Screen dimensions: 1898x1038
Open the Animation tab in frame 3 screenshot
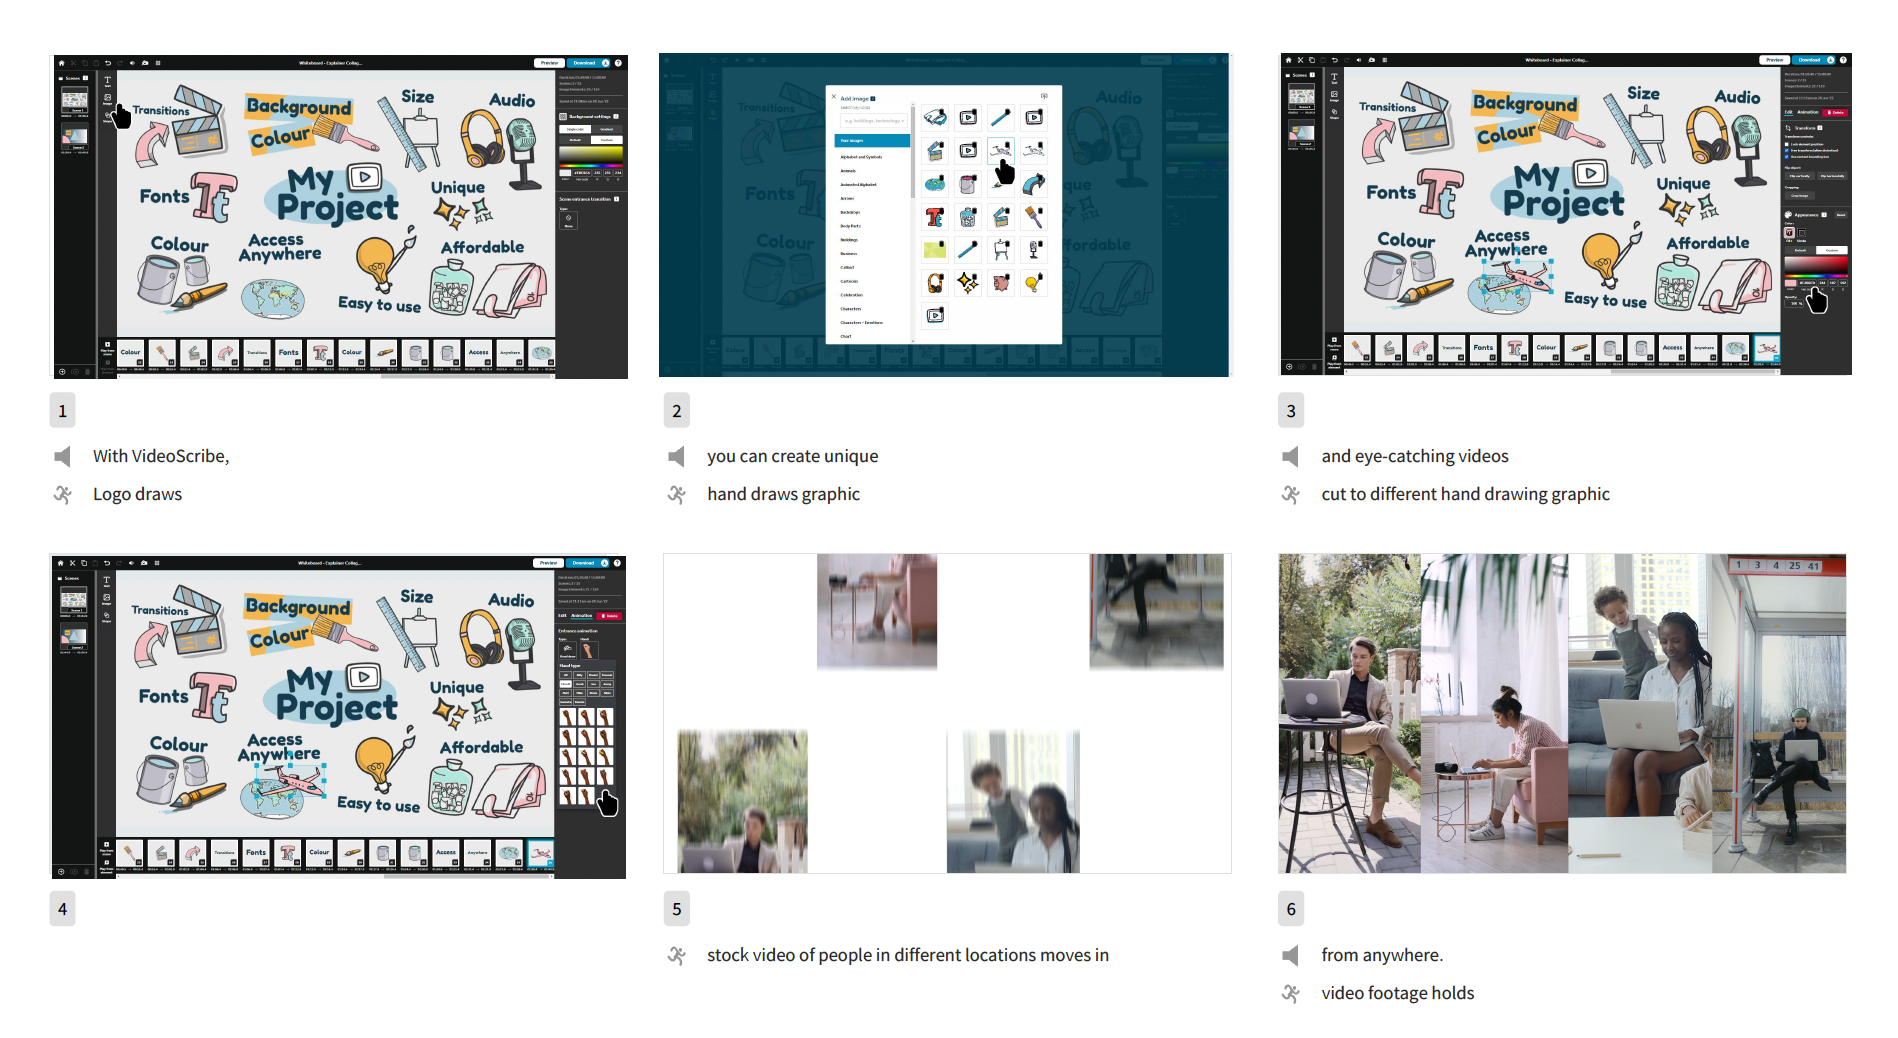coord(1807,112)
